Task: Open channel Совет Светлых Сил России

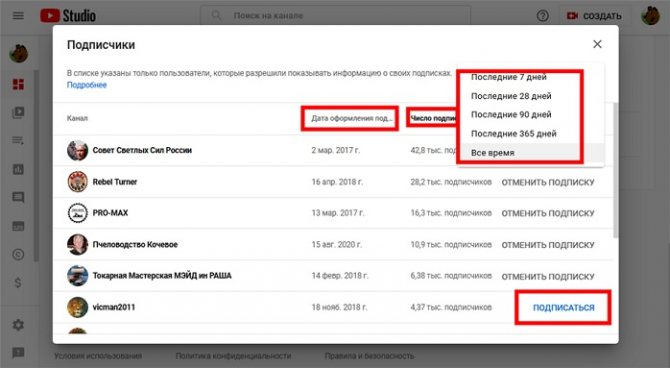Action: [x=142, y=150]
